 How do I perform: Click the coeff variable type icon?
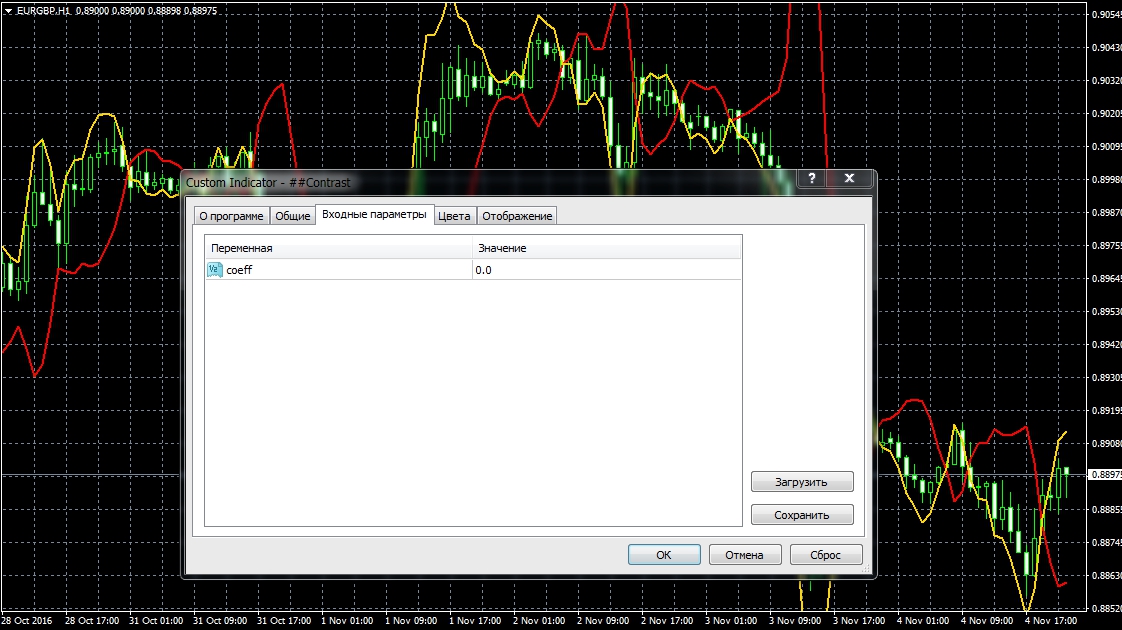pyautogui.click(x=215, y=270)
